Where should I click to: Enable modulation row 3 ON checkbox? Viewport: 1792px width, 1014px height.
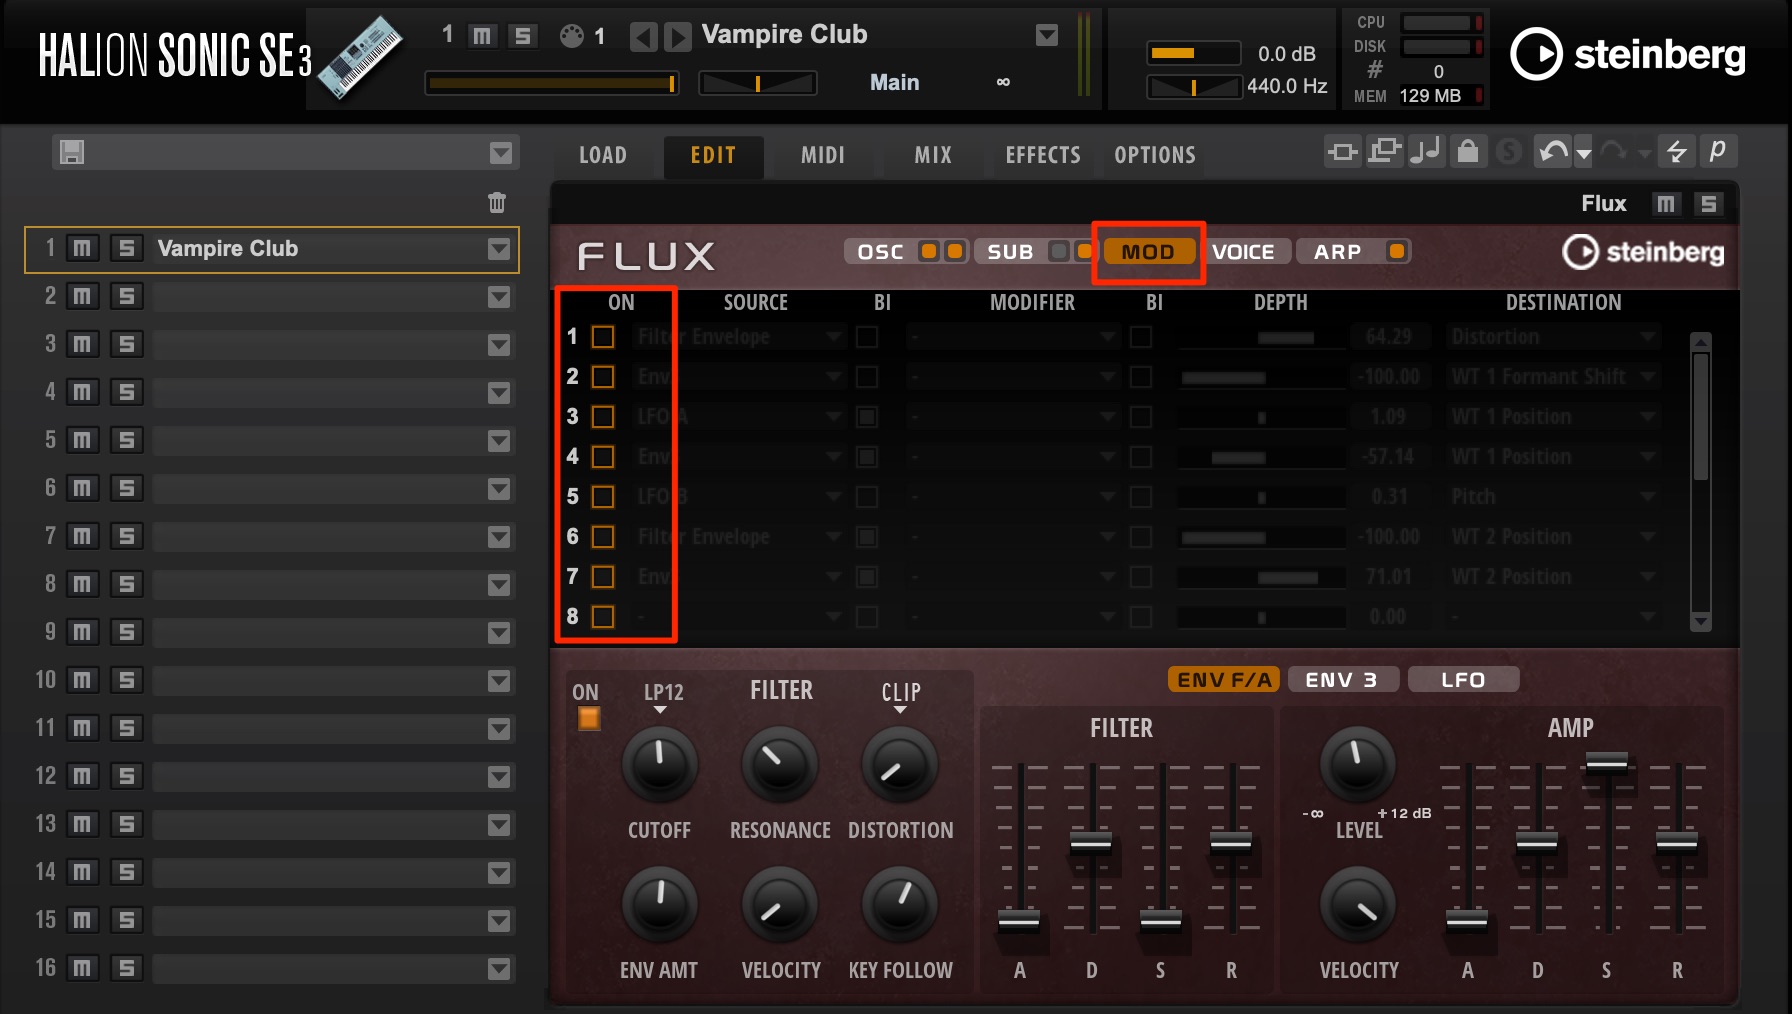pos(603,417)
